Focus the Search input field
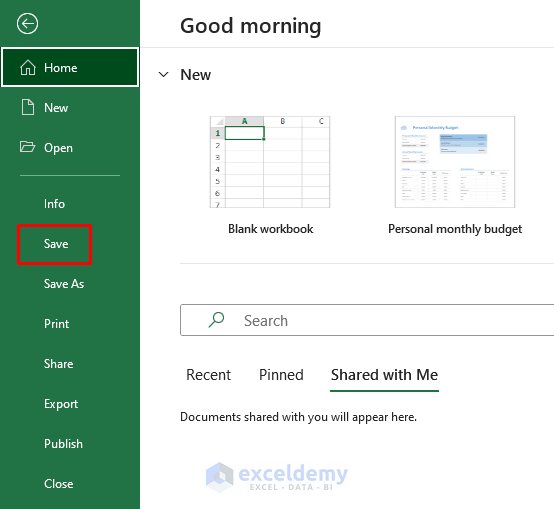 [367, 320]
